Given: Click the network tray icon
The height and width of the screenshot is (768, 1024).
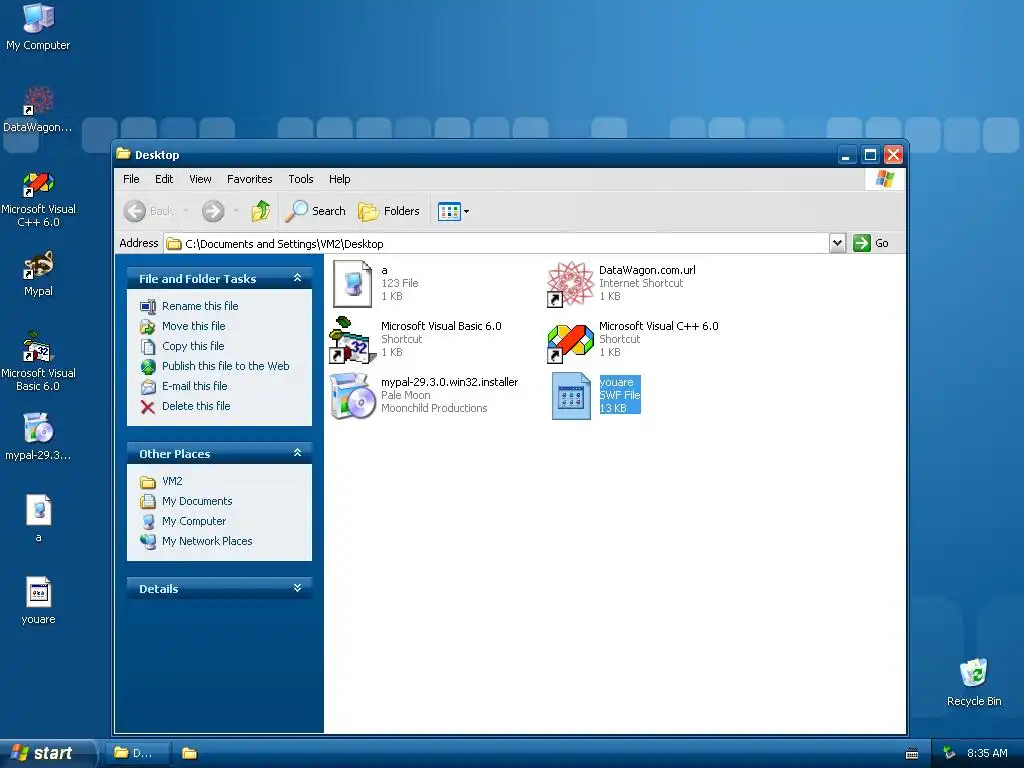Looking at the screenshot, I should pyautogui.click(x=950, y=754).
